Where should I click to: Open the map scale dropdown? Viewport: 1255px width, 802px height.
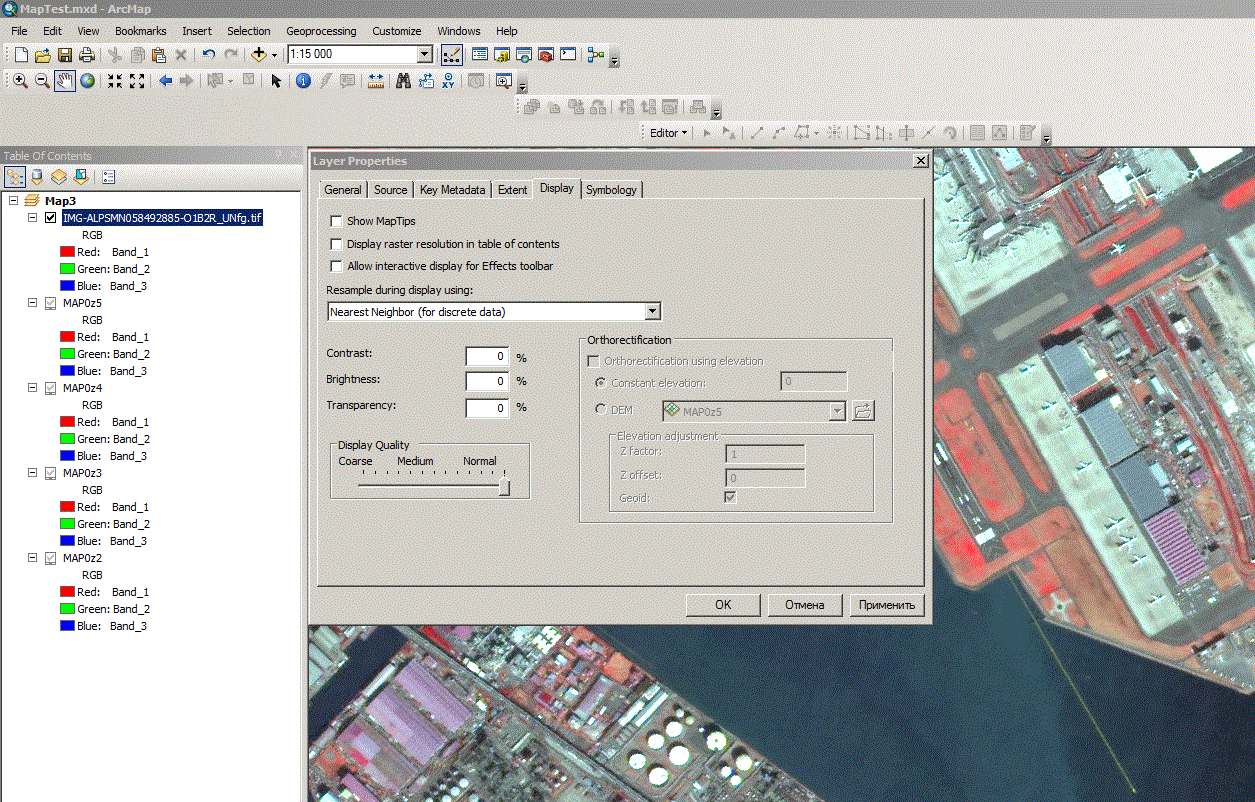[x=424, y=55]
